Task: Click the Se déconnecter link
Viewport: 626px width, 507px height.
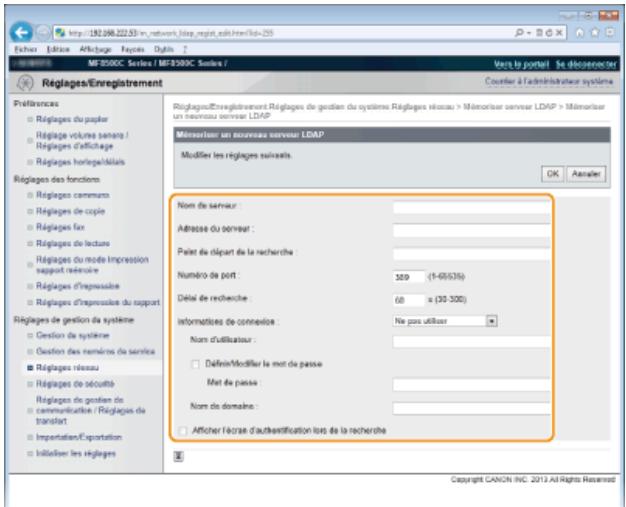Action: (x=586, y=64)
